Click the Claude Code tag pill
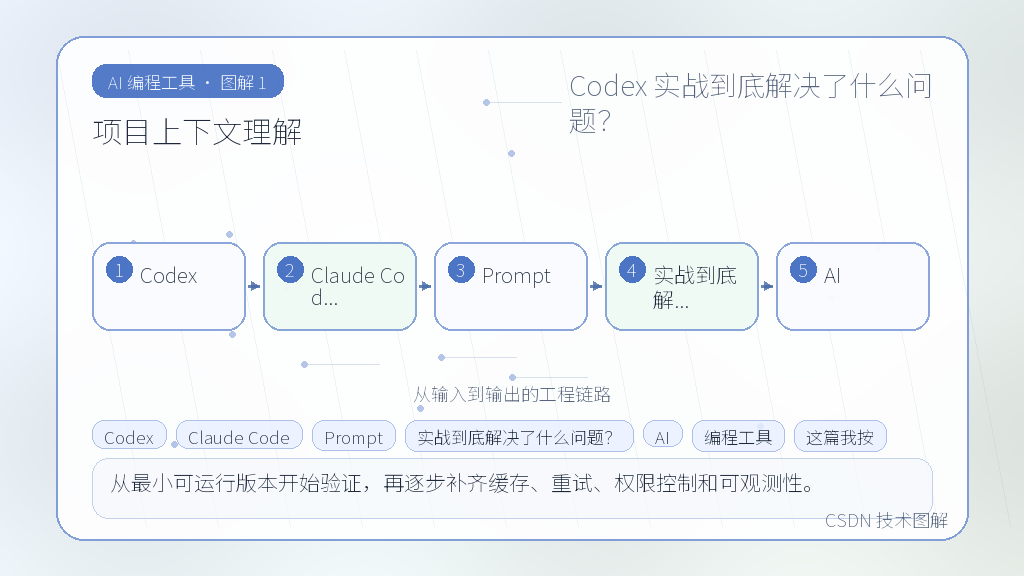The image size is (1024, 576). tap(239, 436)
